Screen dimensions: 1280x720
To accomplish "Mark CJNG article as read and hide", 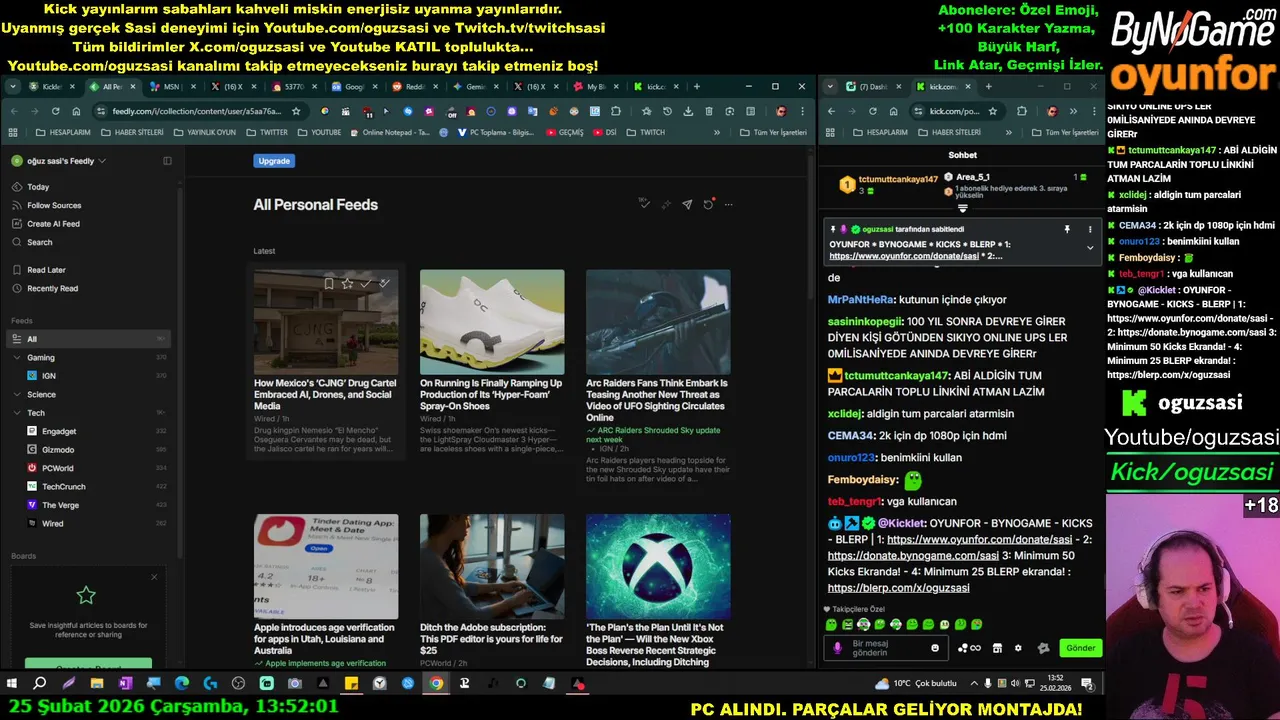I will coord(384,283).
